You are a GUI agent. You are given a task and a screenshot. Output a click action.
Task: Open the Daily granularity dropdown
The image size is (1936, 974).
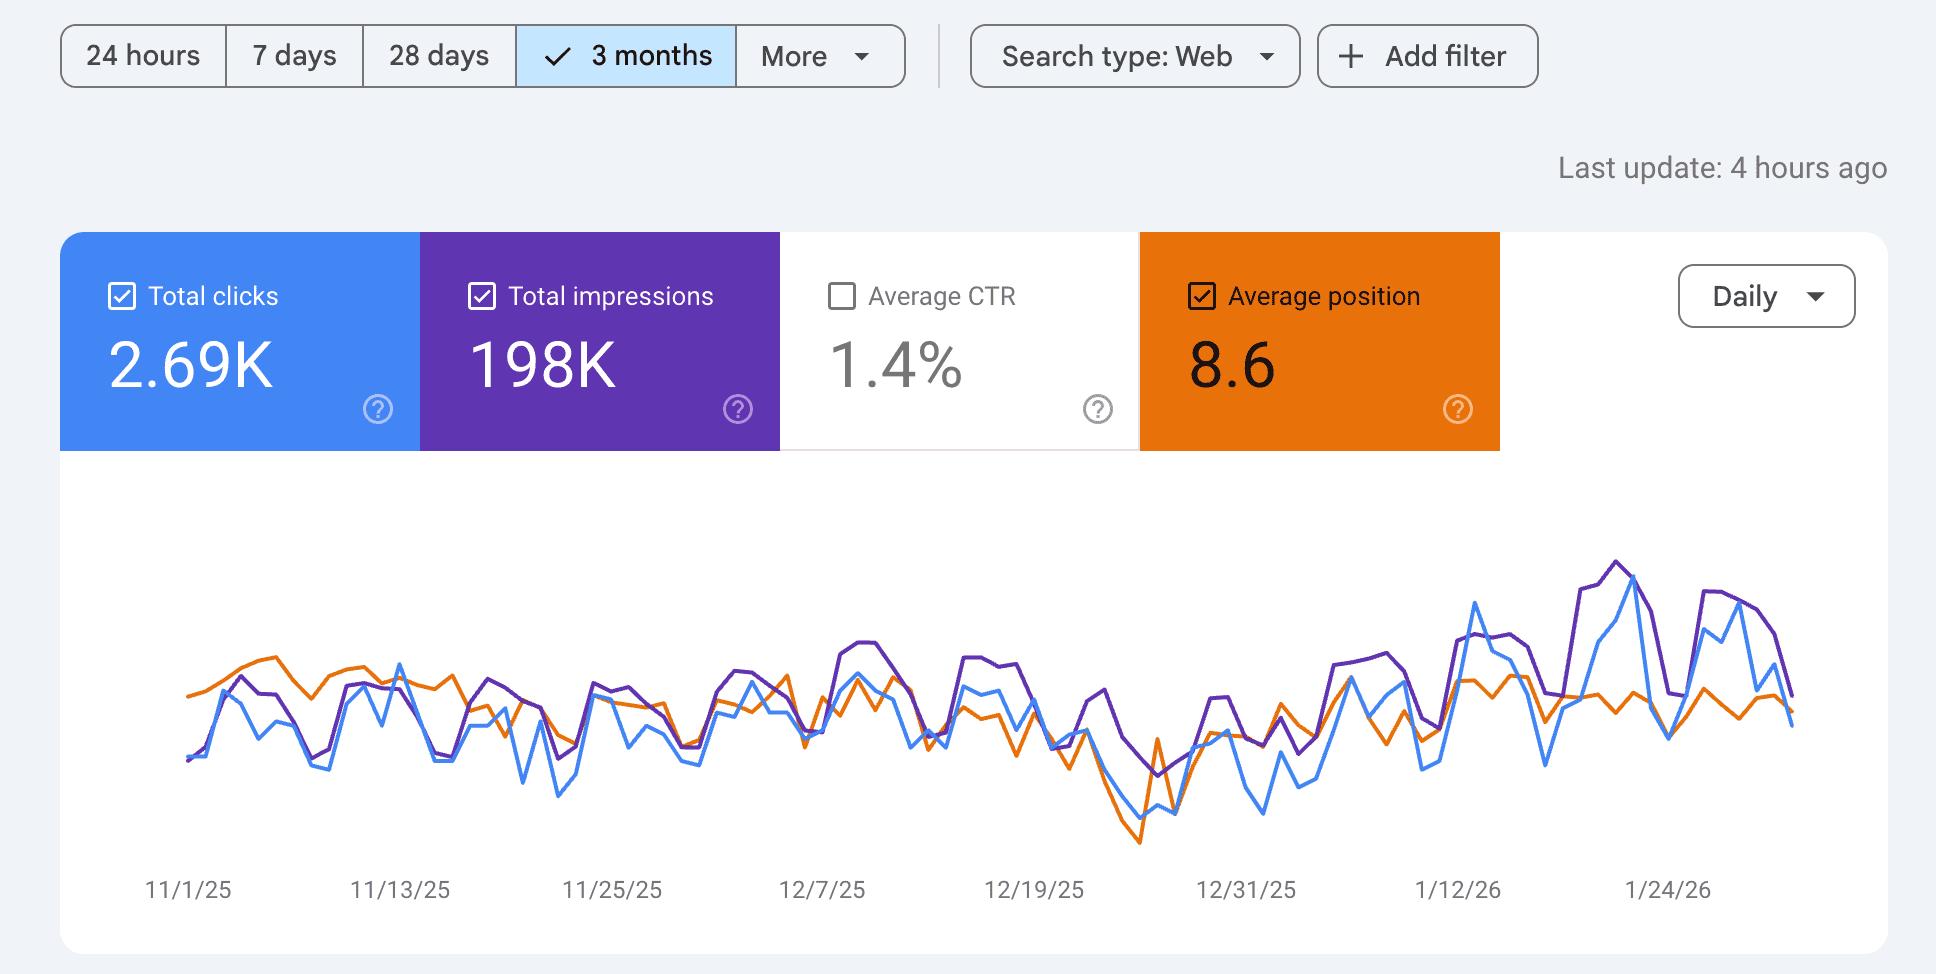(1766, 296)
